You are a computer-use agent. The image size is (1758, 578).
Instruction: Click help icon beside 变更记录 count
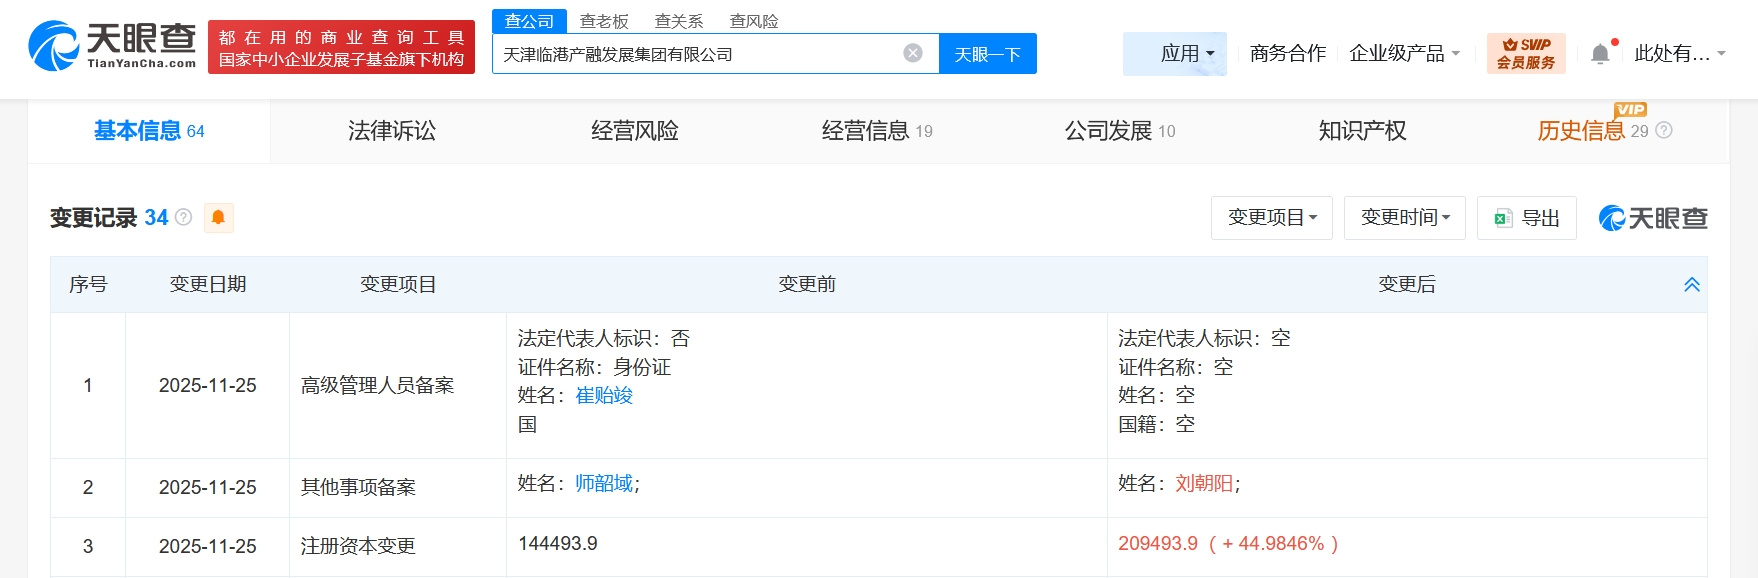[184, 217]
